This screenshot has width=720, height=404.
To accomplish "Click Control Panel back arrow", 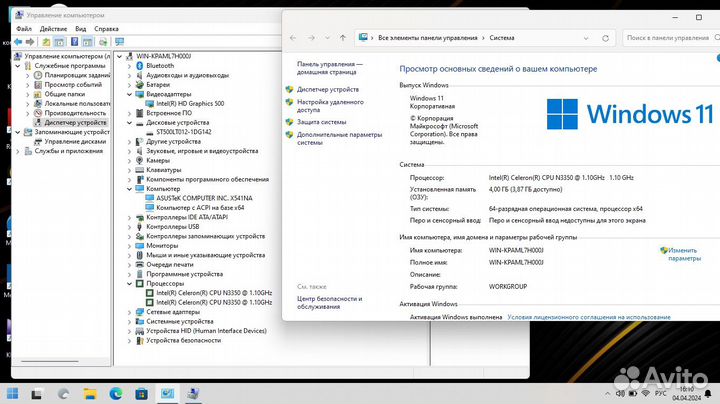I will click(293, 38).
